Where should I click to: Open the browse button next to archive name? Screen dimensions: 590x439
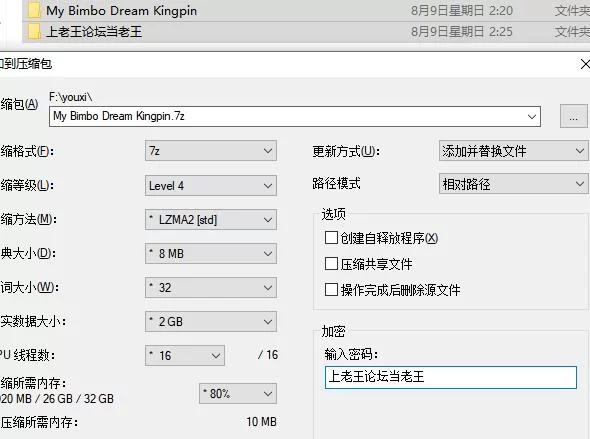[573, 117]
